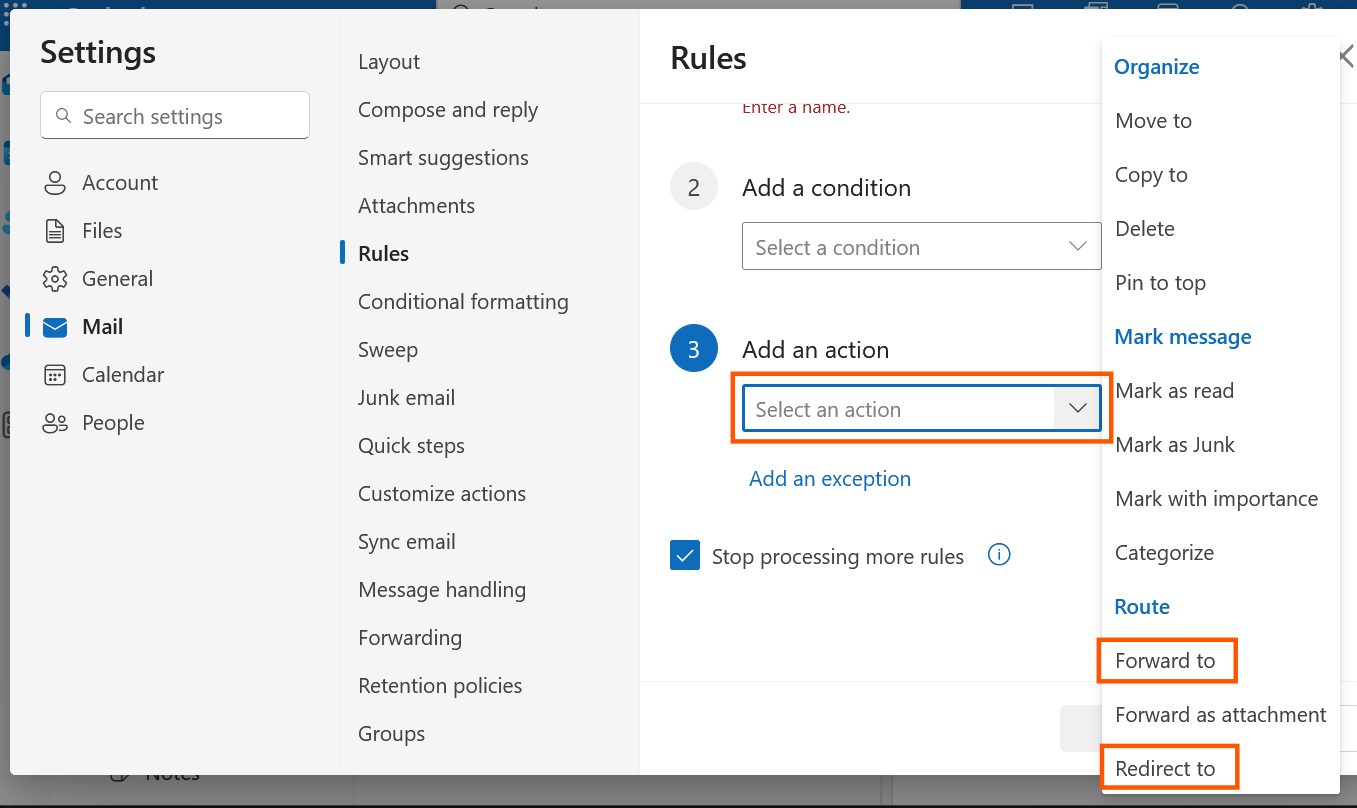The width and height of the screenshot is (1357, 808).
Task: Open Junk email settings
Action: pos(406,398)
